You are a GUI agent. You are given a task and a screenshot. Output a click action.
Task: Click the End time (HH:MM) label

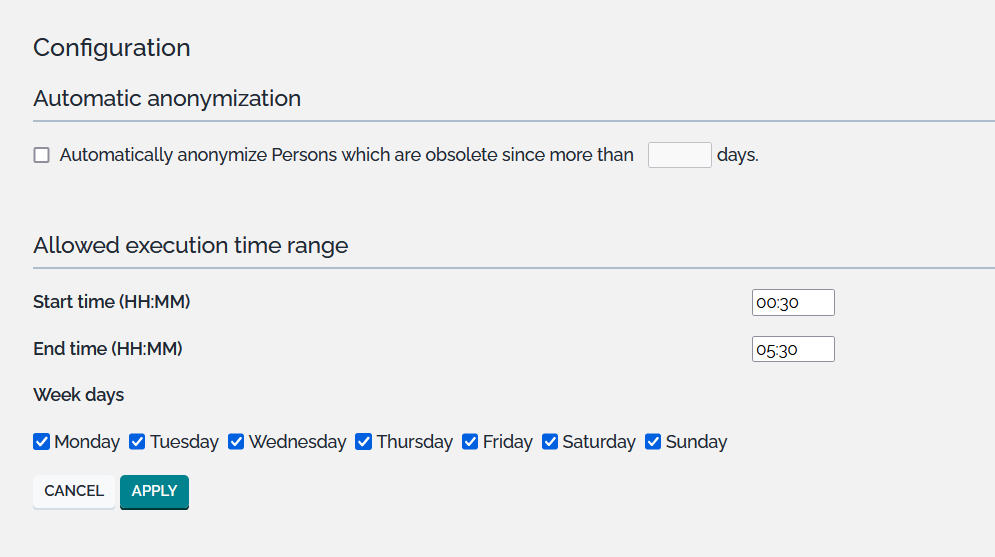[x=107, y=349]
